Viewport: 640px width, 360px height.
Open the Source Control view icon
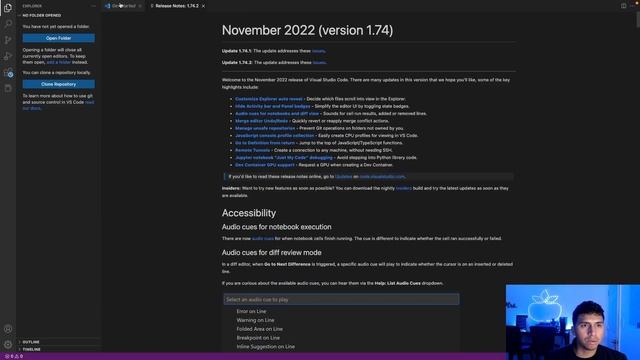(8, 40)
